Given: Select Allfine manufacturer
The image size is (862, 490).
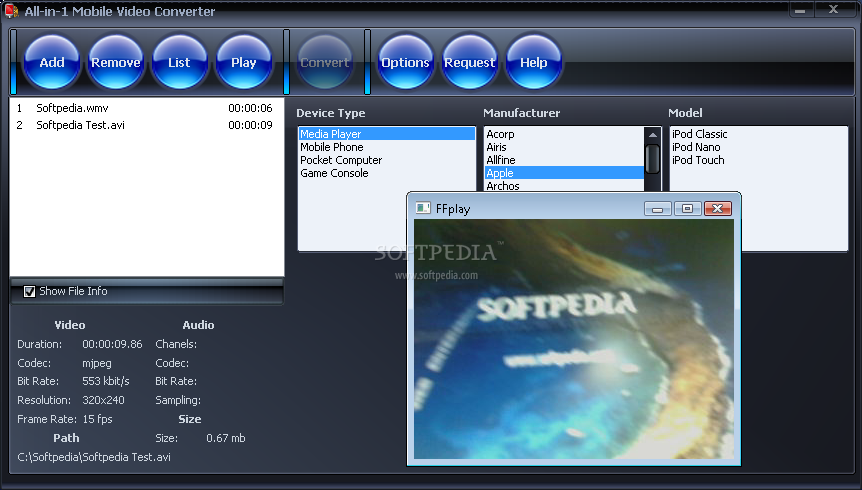Looking at the screenshot, I should pyautogui.click(x=563, y=160).
